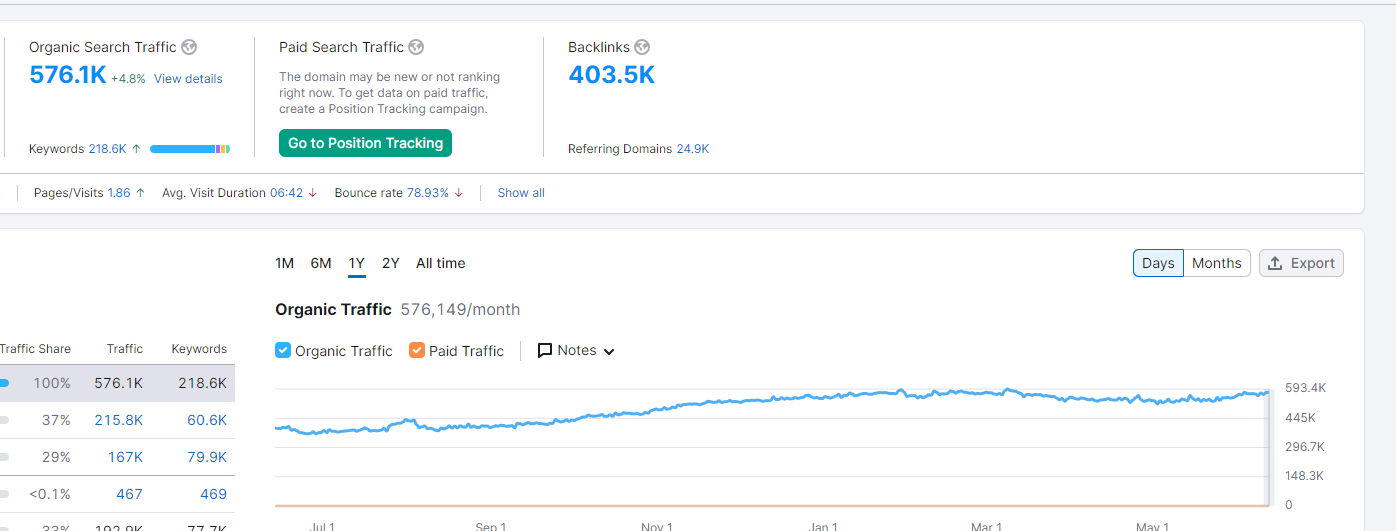
Task: Click keywords value 60.6K in table
Action: (x=207, y=420)
